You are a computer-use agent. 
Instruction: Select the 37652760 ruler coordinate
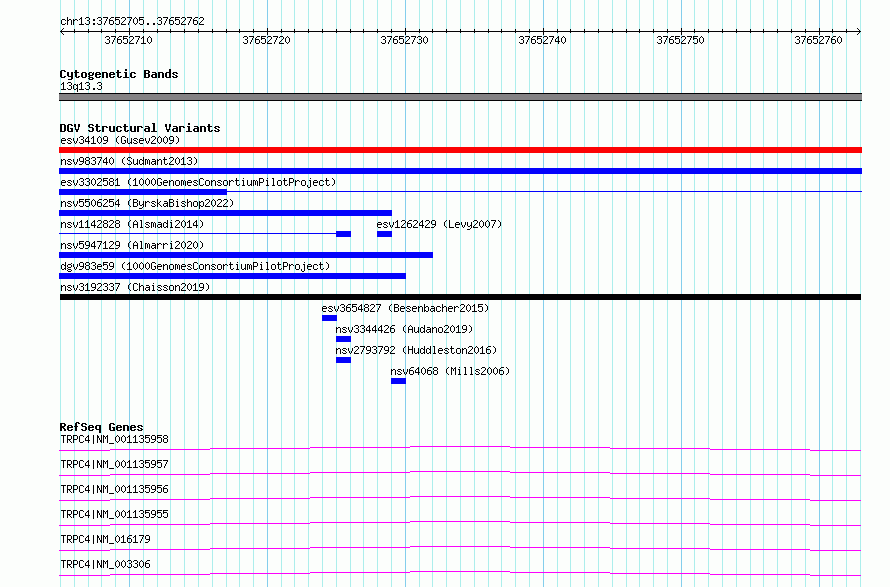point(818,40)
